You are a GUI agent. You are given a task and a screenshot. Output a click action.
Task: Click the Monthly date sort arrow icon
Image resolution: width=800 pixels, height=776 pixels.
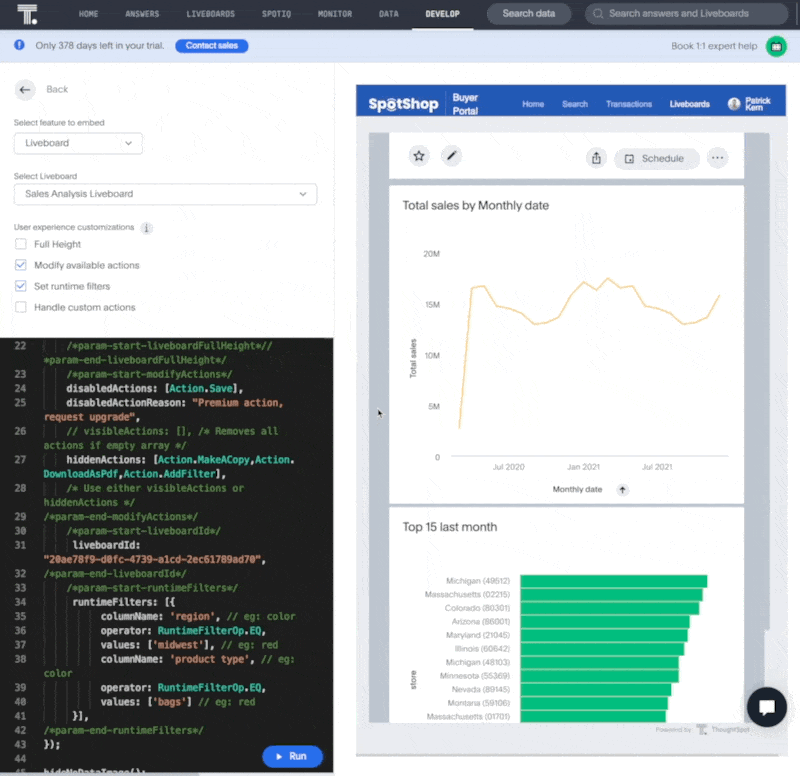pyautogui.click(x=622, y=490)
